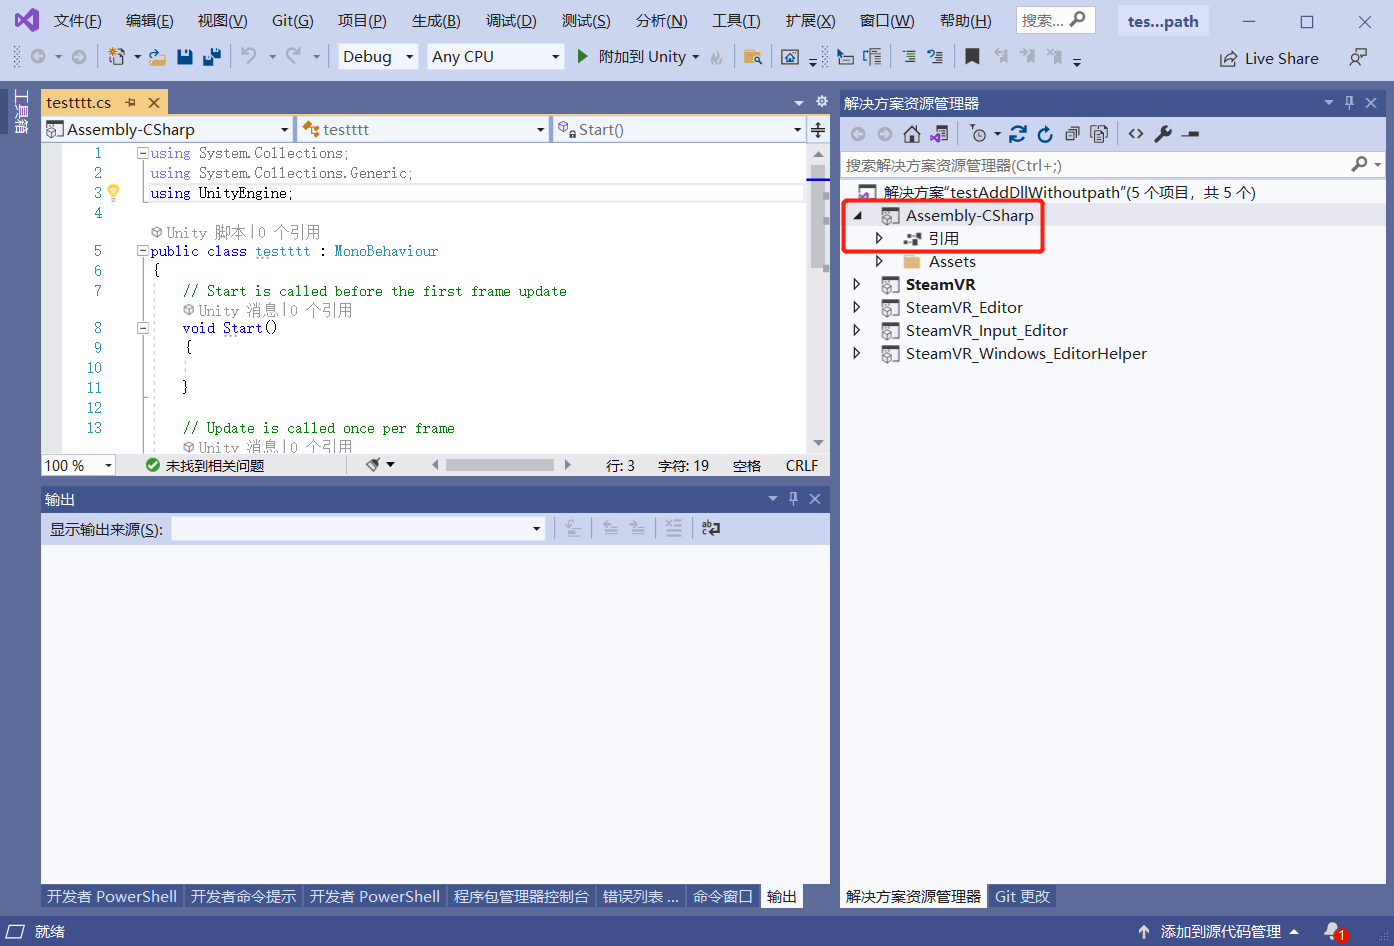Toggle pin on Solution Explorer panel

coord(1349,103)
